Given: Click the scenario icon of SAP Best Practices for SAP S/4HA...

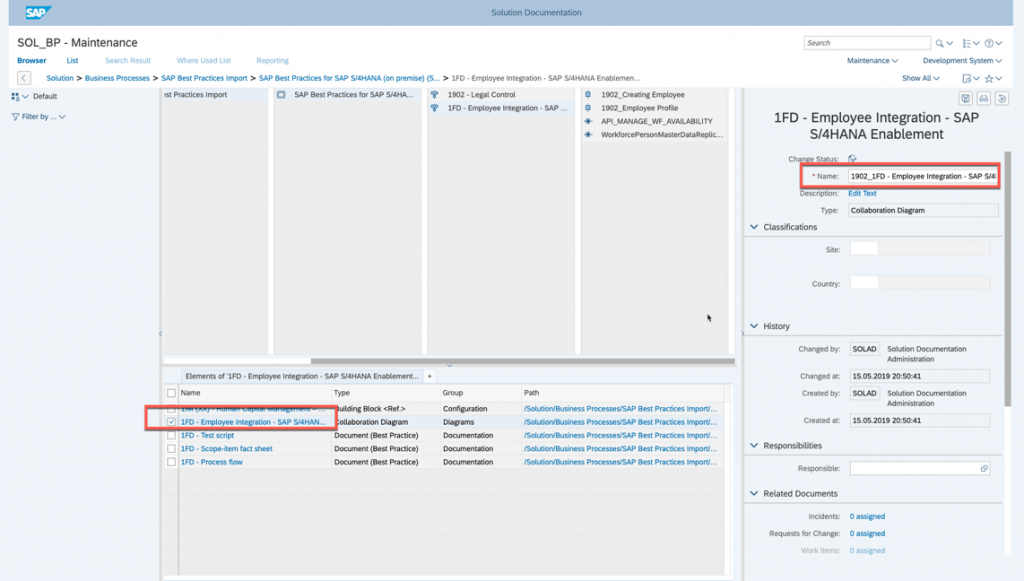Looking at the screenshot, I should 281,95.
